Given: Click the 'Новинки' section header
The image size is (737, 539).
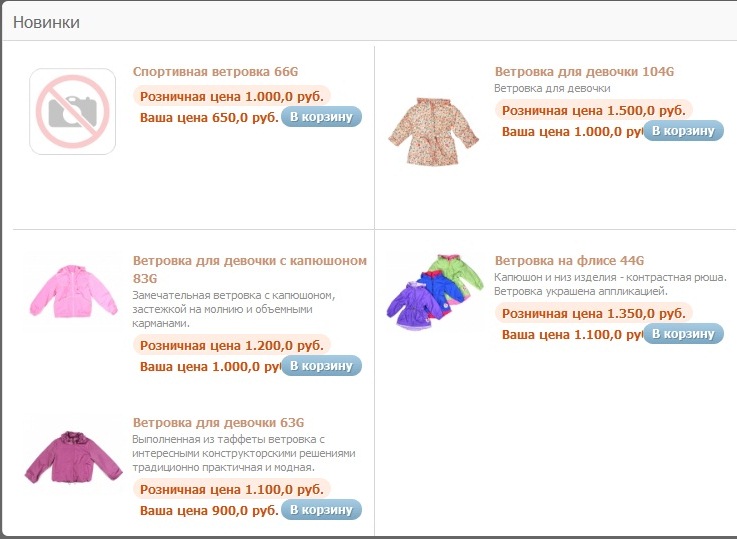Looking at the screenshot, I should click(46, 21).
